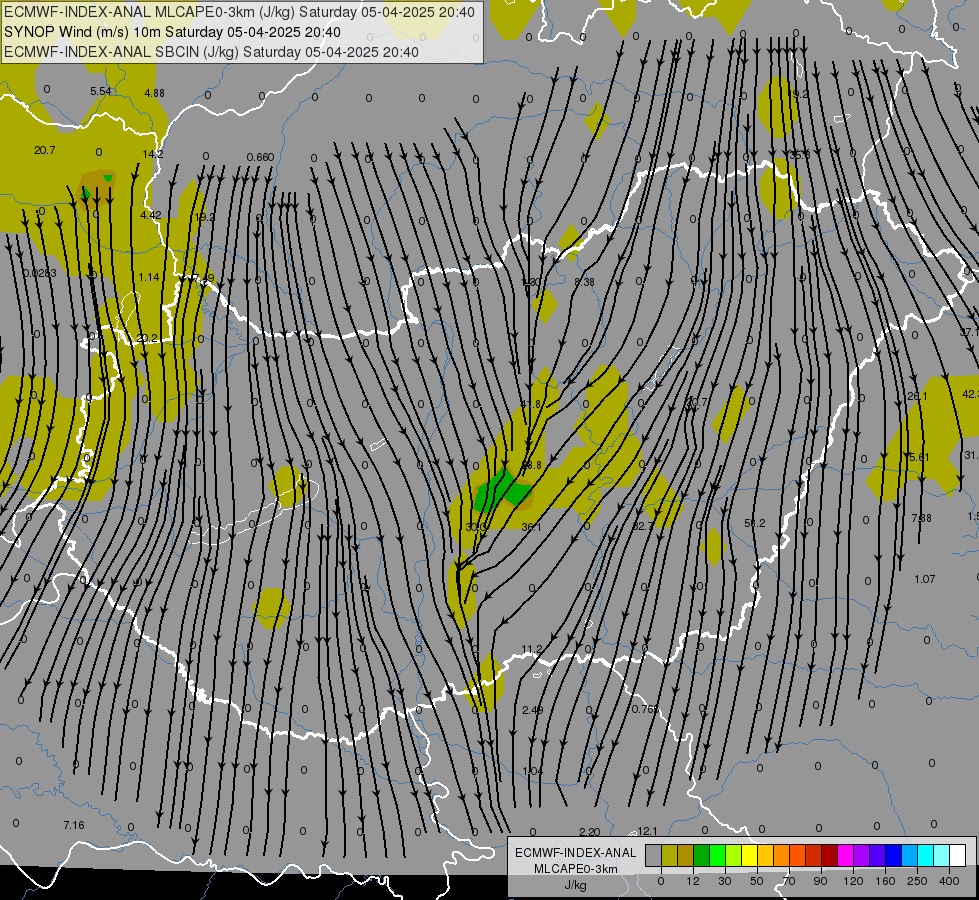
Task: Click the legend label ECMWF-INDEX-ANAL
Action: [x=576, y=853]
